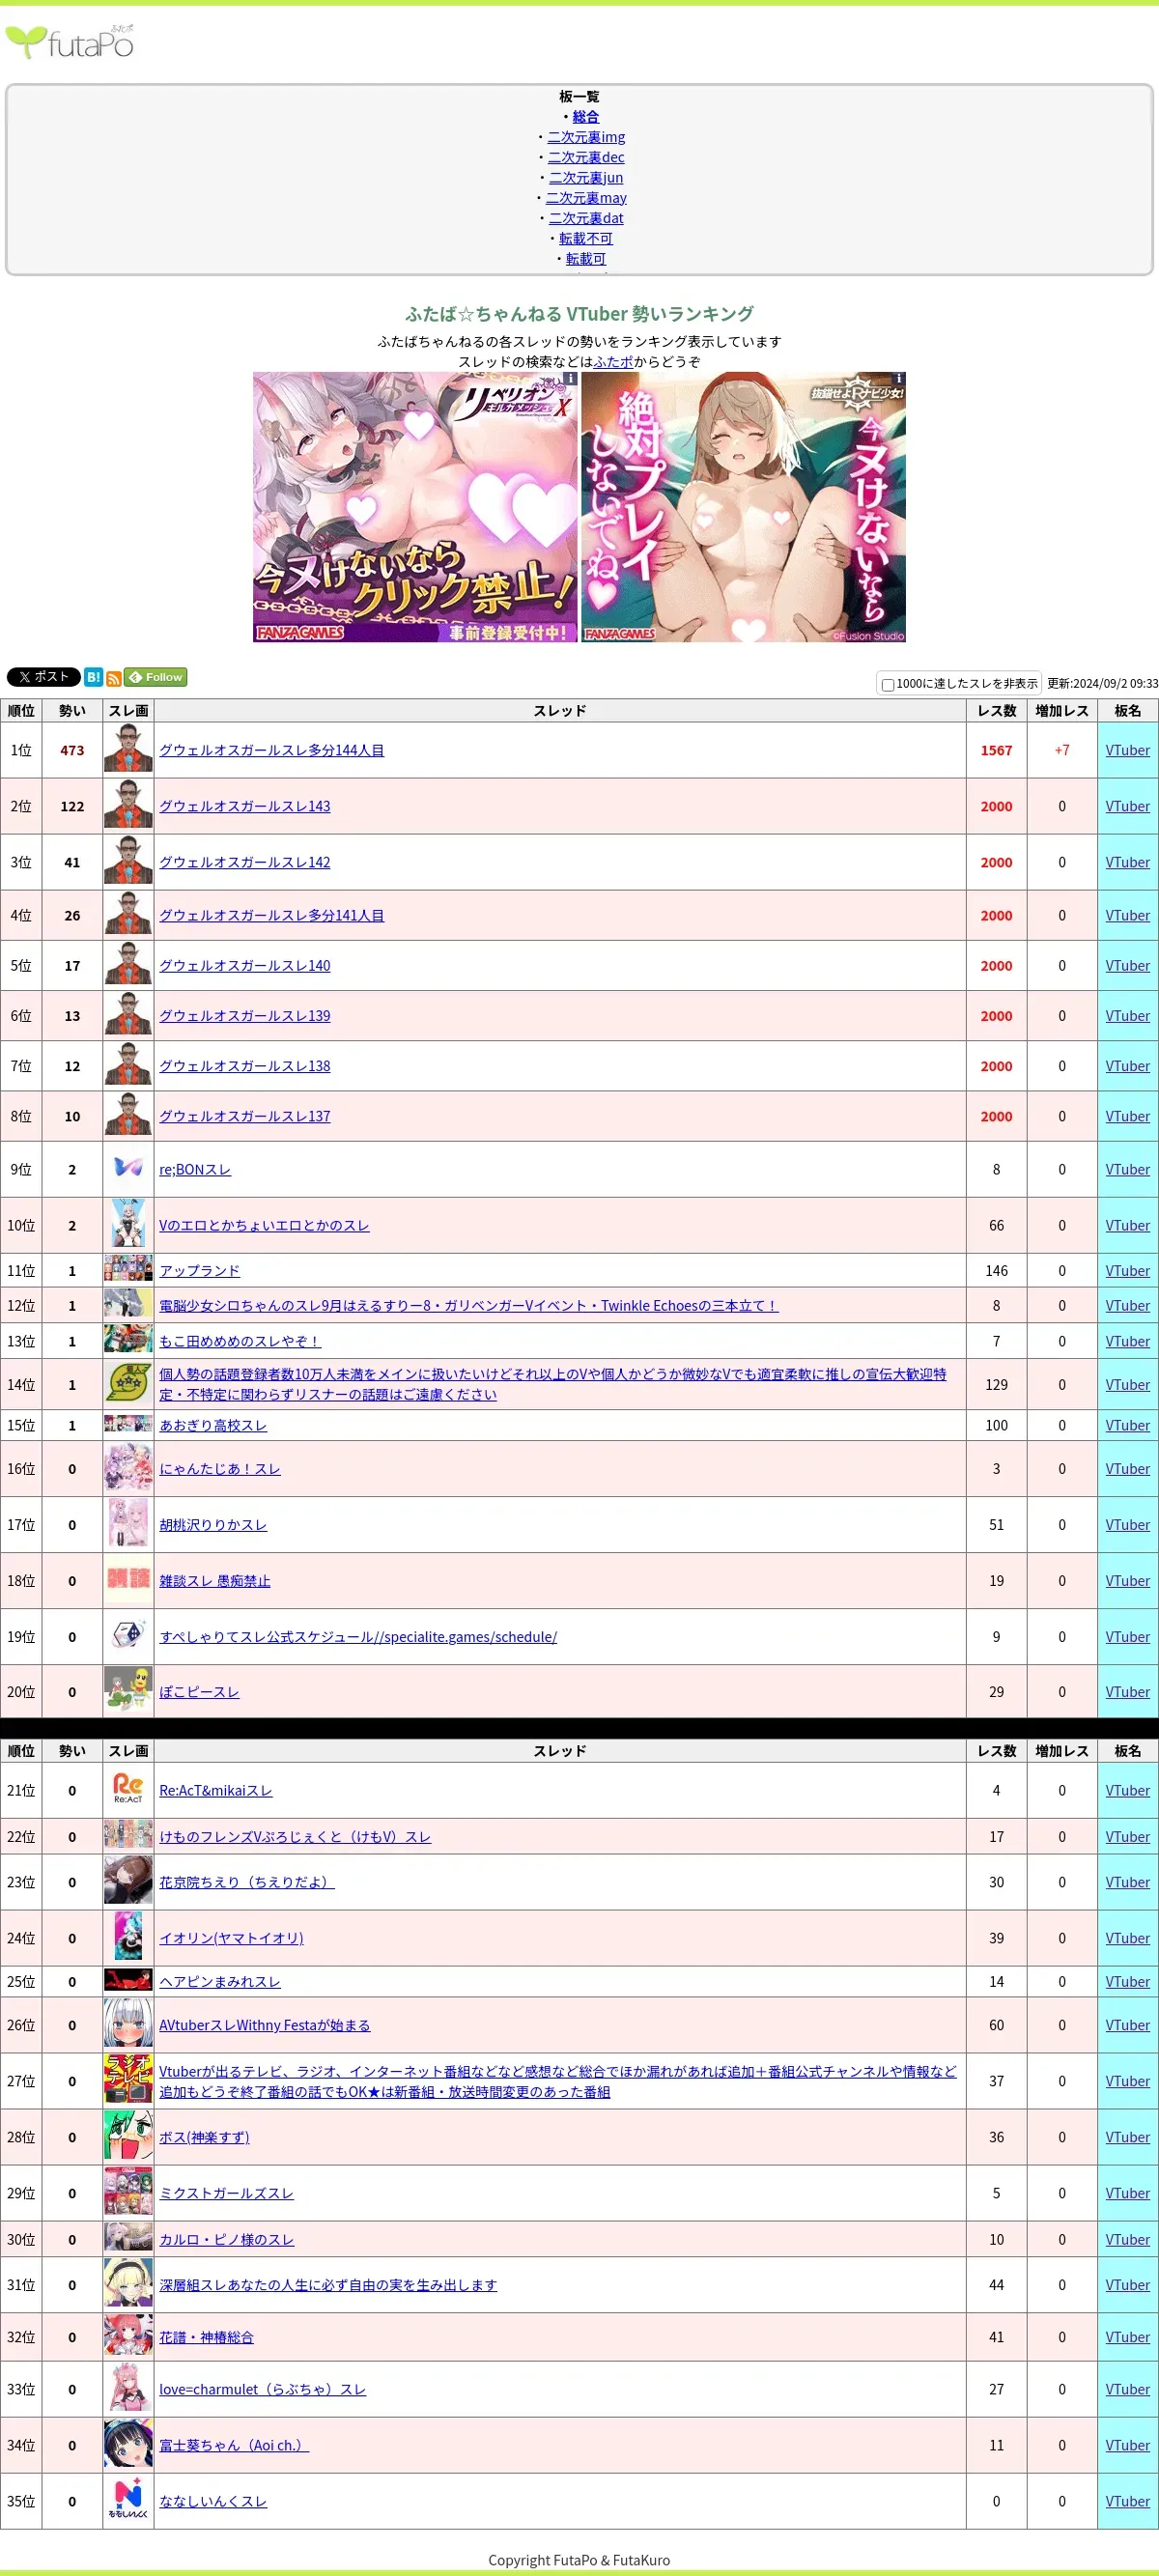The height and width of the screenshot is (2576, 1159).
Task: Open the ヘアピンまみれスレ thread
Action: click(220, 1982)
